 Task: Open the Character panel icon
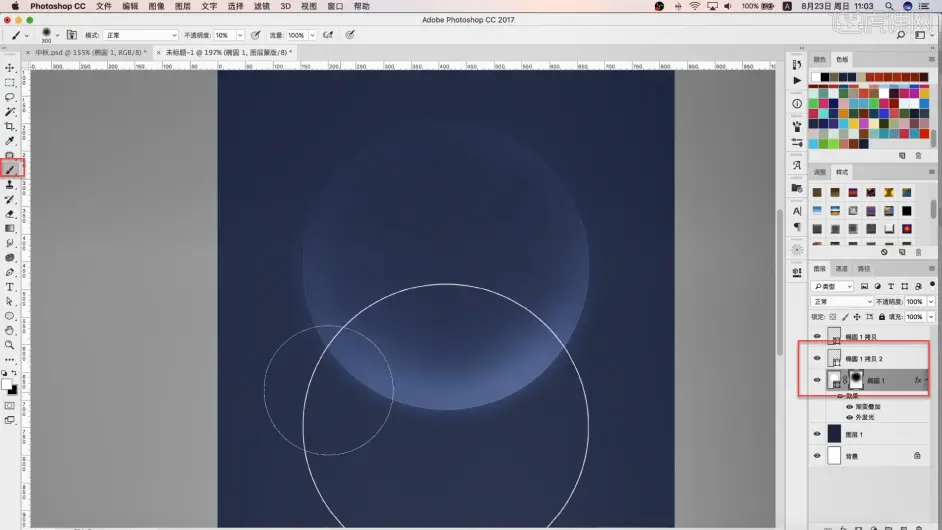[x=797, y=211]
